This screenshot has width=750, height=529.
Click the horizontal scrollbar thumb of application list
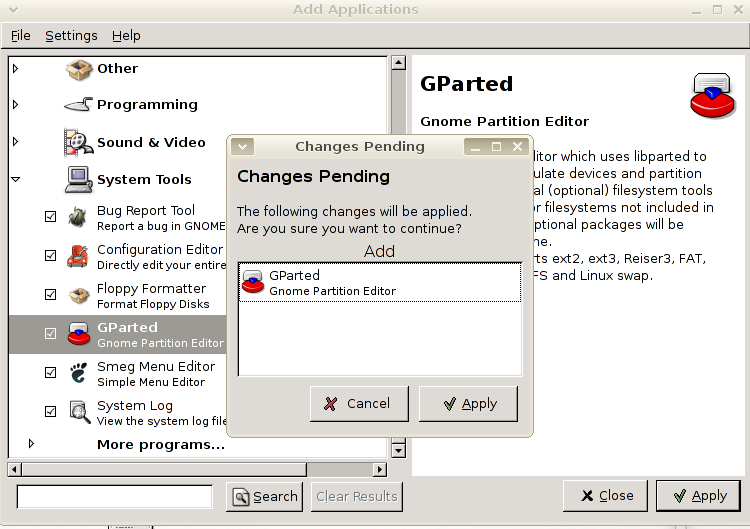pyautogui.click(x=164, y=470)
